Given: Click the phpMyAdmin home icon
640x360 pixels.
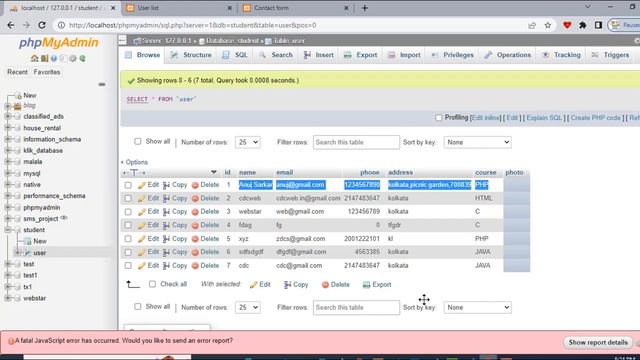Looking at the screenshot, I should [x=35, y=58].
